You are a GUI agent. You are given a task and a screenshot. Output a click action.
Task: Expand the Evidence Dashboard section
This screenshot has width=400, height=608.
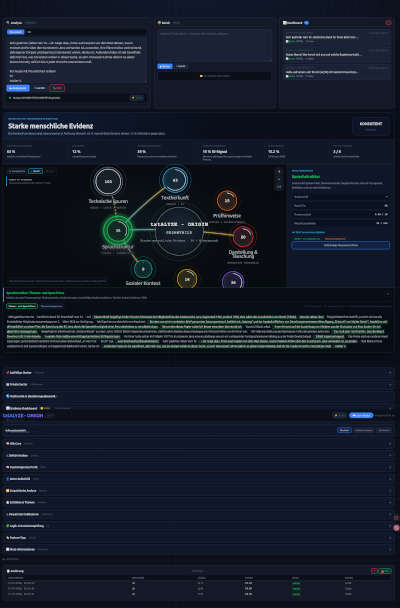pos(198,408)
